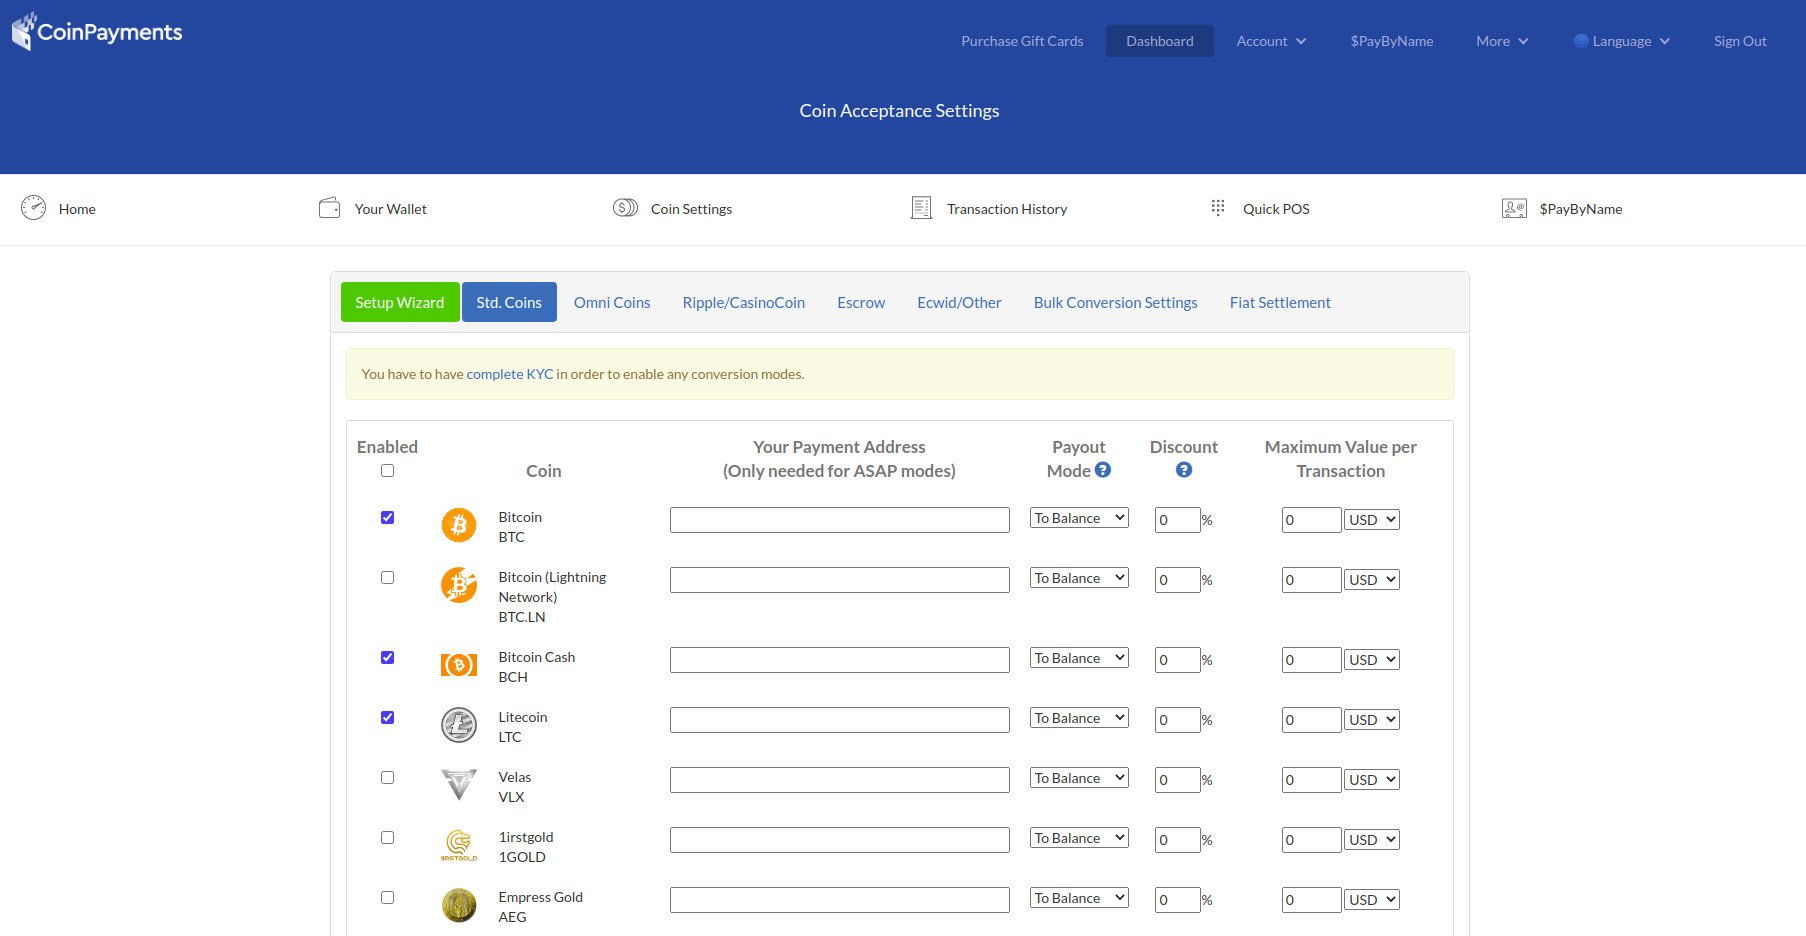Click the Bitcoin orange coin logo
Screen dimensions: 1806x936
(459, 525)
